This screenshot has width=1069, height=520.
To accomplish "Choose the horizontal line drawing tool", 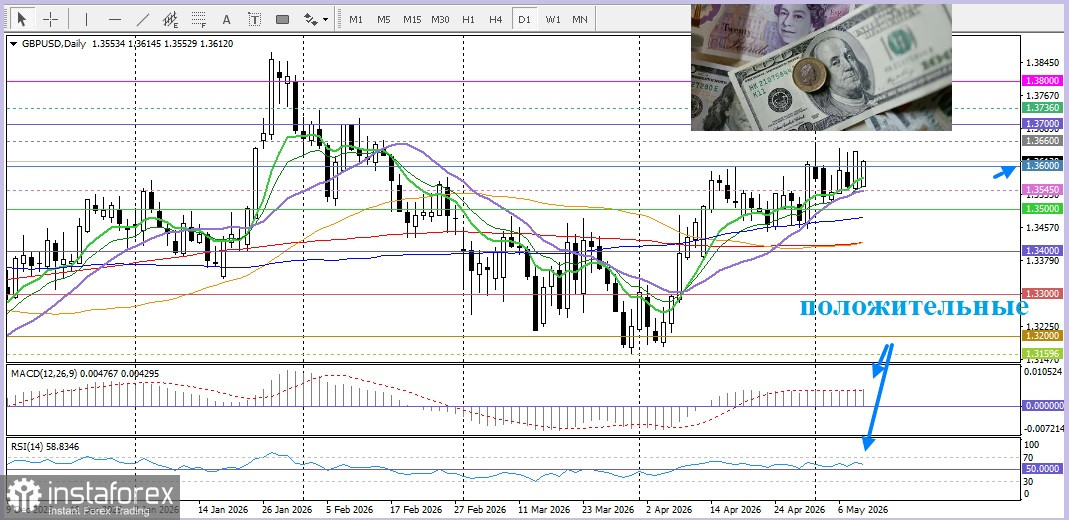I will [x=115, y=19].
